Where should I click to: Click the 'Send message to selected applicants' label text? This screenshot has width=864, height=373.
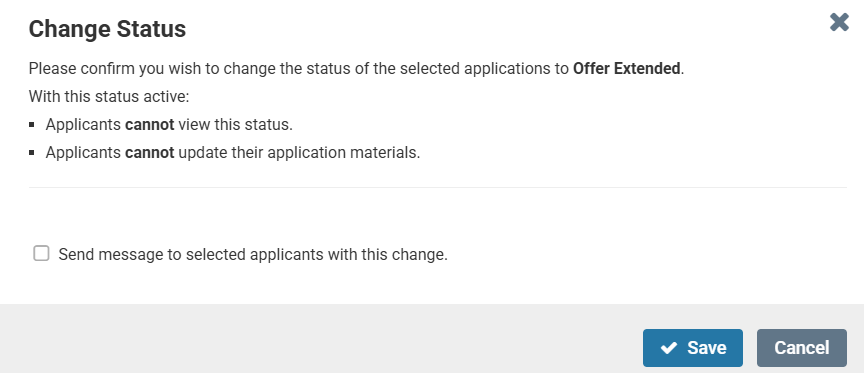[253, 255]
